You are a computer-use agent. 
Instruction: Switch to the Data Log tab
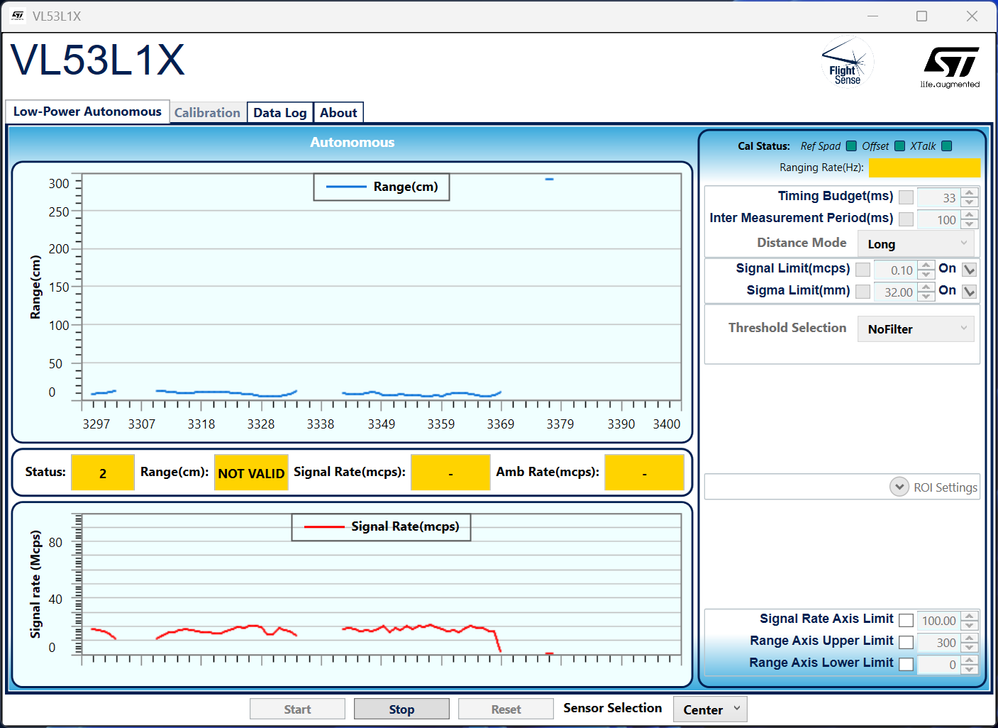click(x=280, y=113)
